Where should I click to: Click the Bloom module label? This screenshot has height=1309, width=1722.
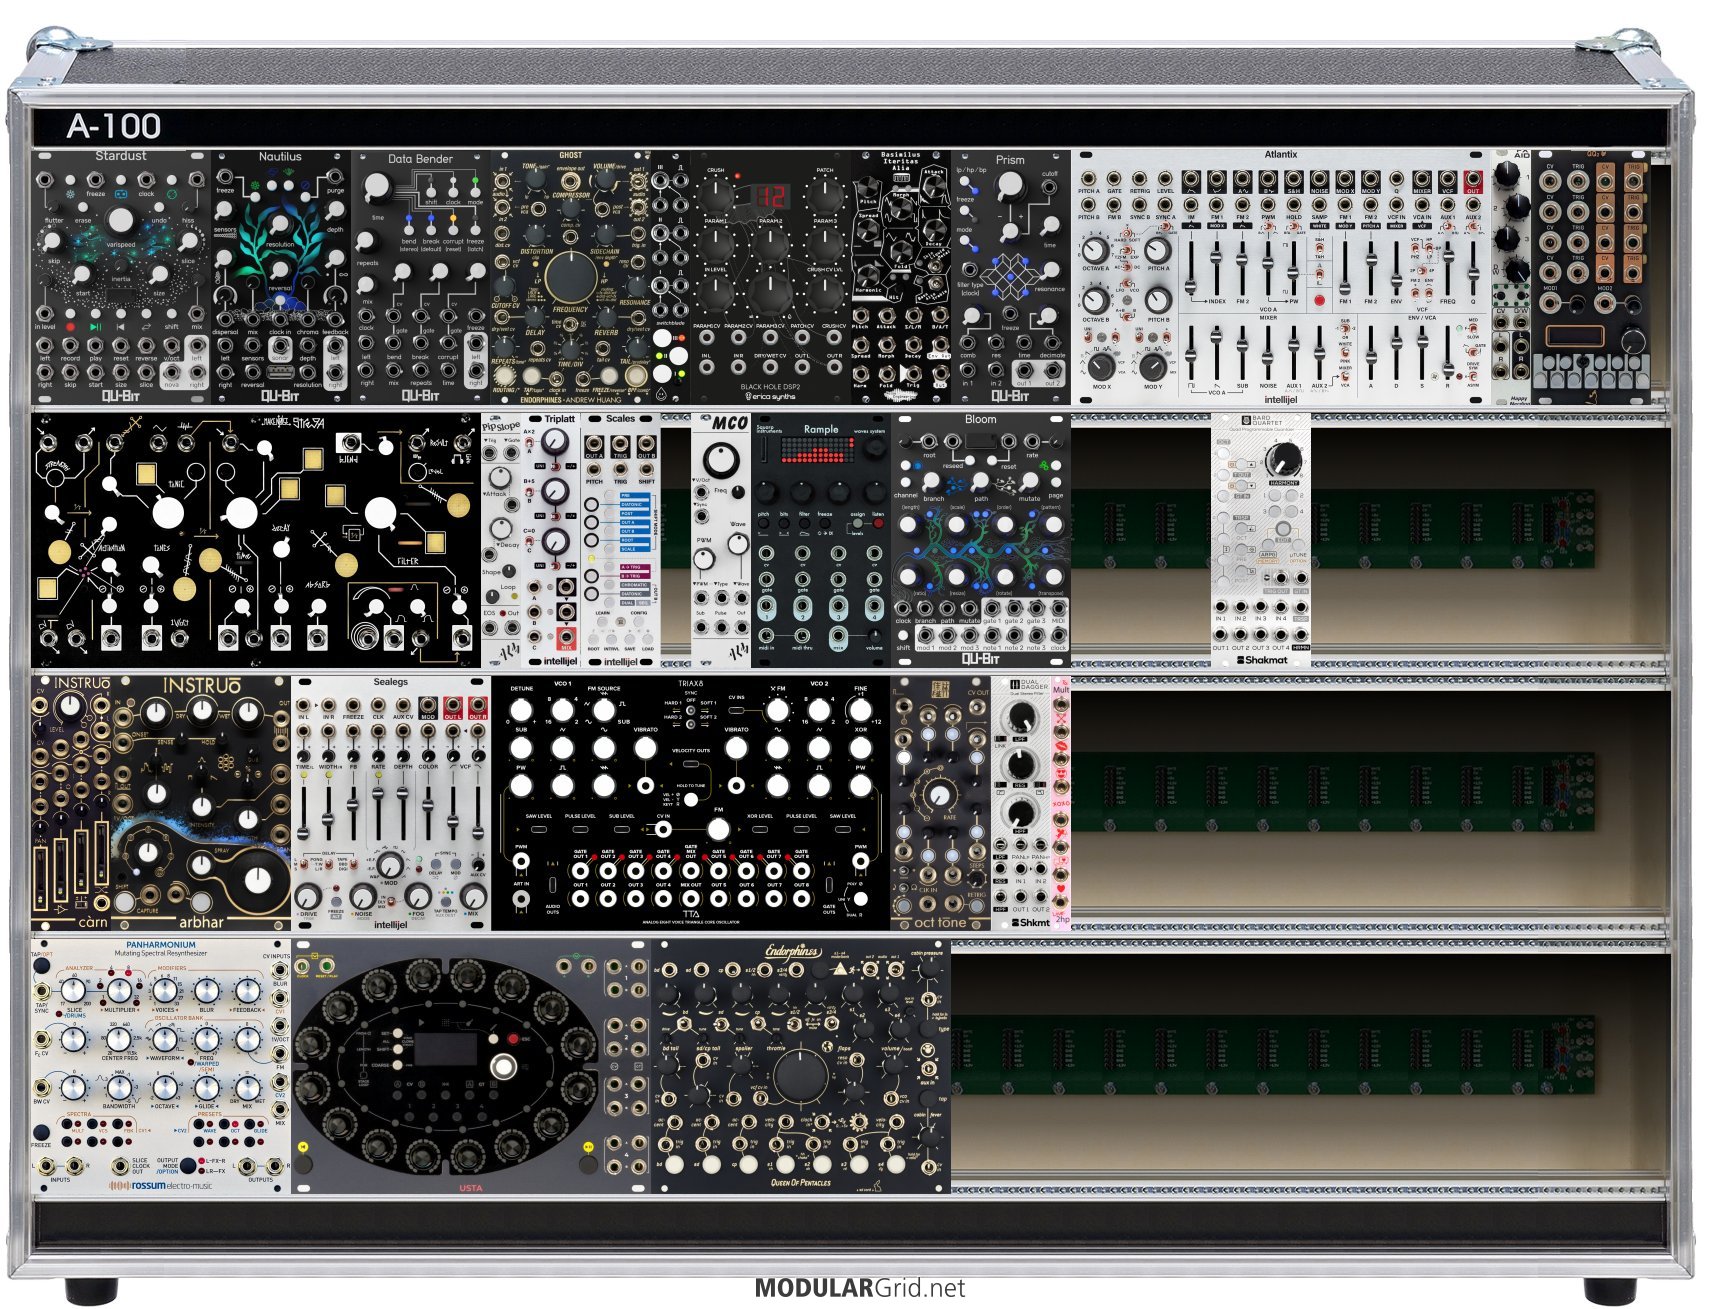[x=980, y=420]
